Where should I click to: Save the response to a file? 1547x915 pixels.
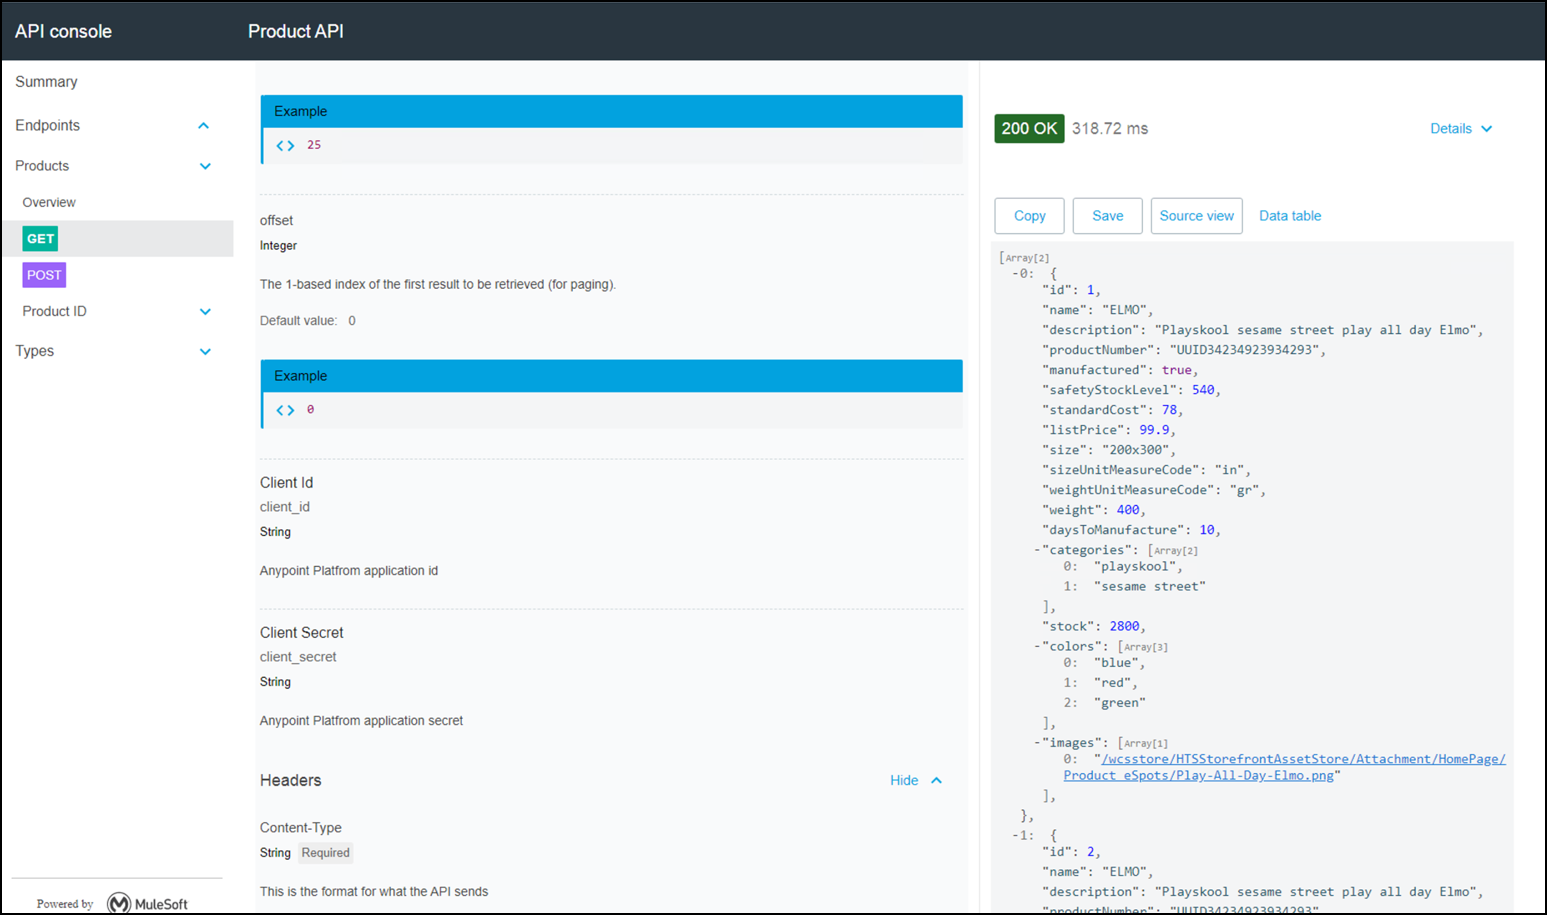pyautogui.click(x=1107, y=216)
